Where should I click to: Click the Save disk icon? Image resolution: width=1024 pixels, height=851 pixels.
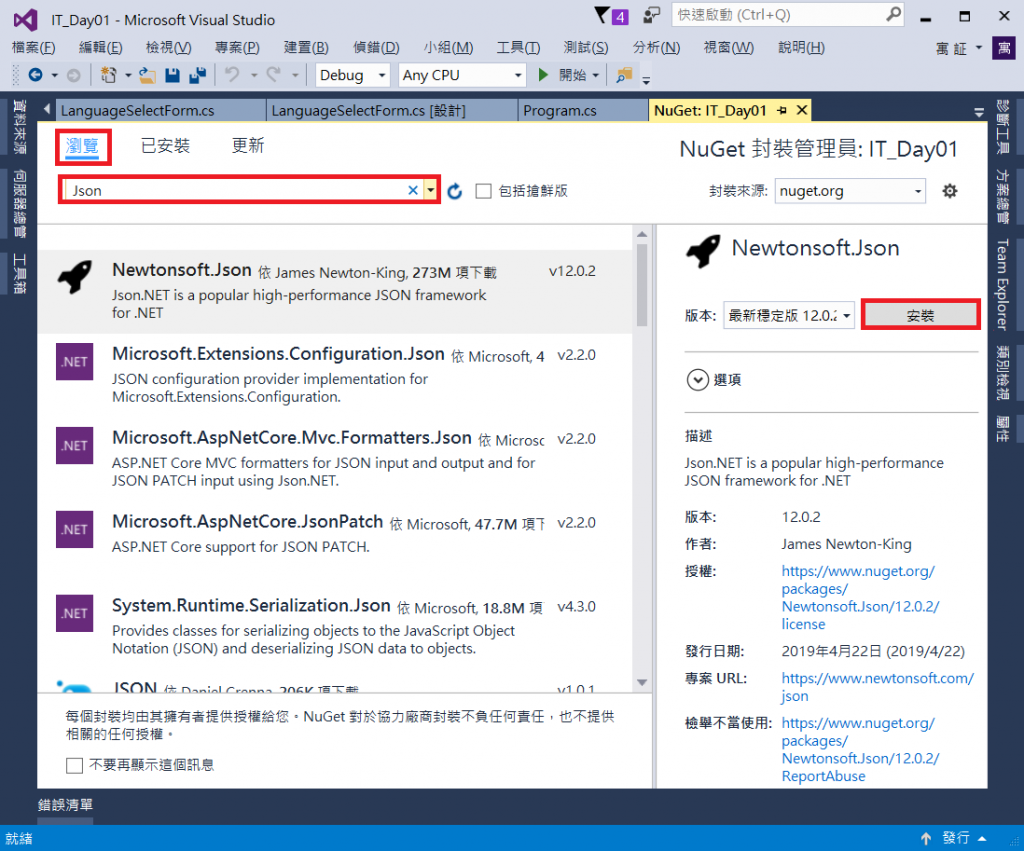click(x=172, y=76)
